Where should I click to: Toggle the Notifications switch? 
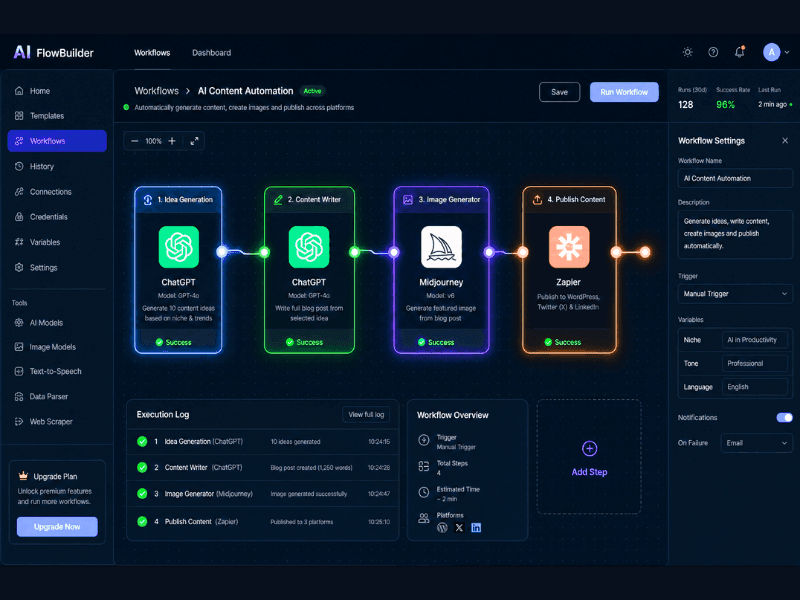click(x=784, y=417)
